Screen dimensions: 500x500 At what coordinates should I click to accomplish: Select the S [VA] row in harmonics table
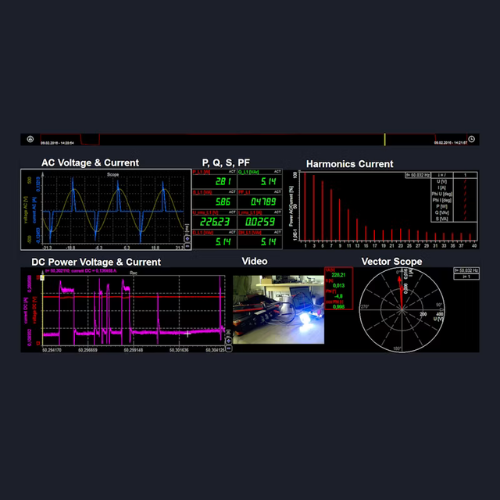click(454, 219)
